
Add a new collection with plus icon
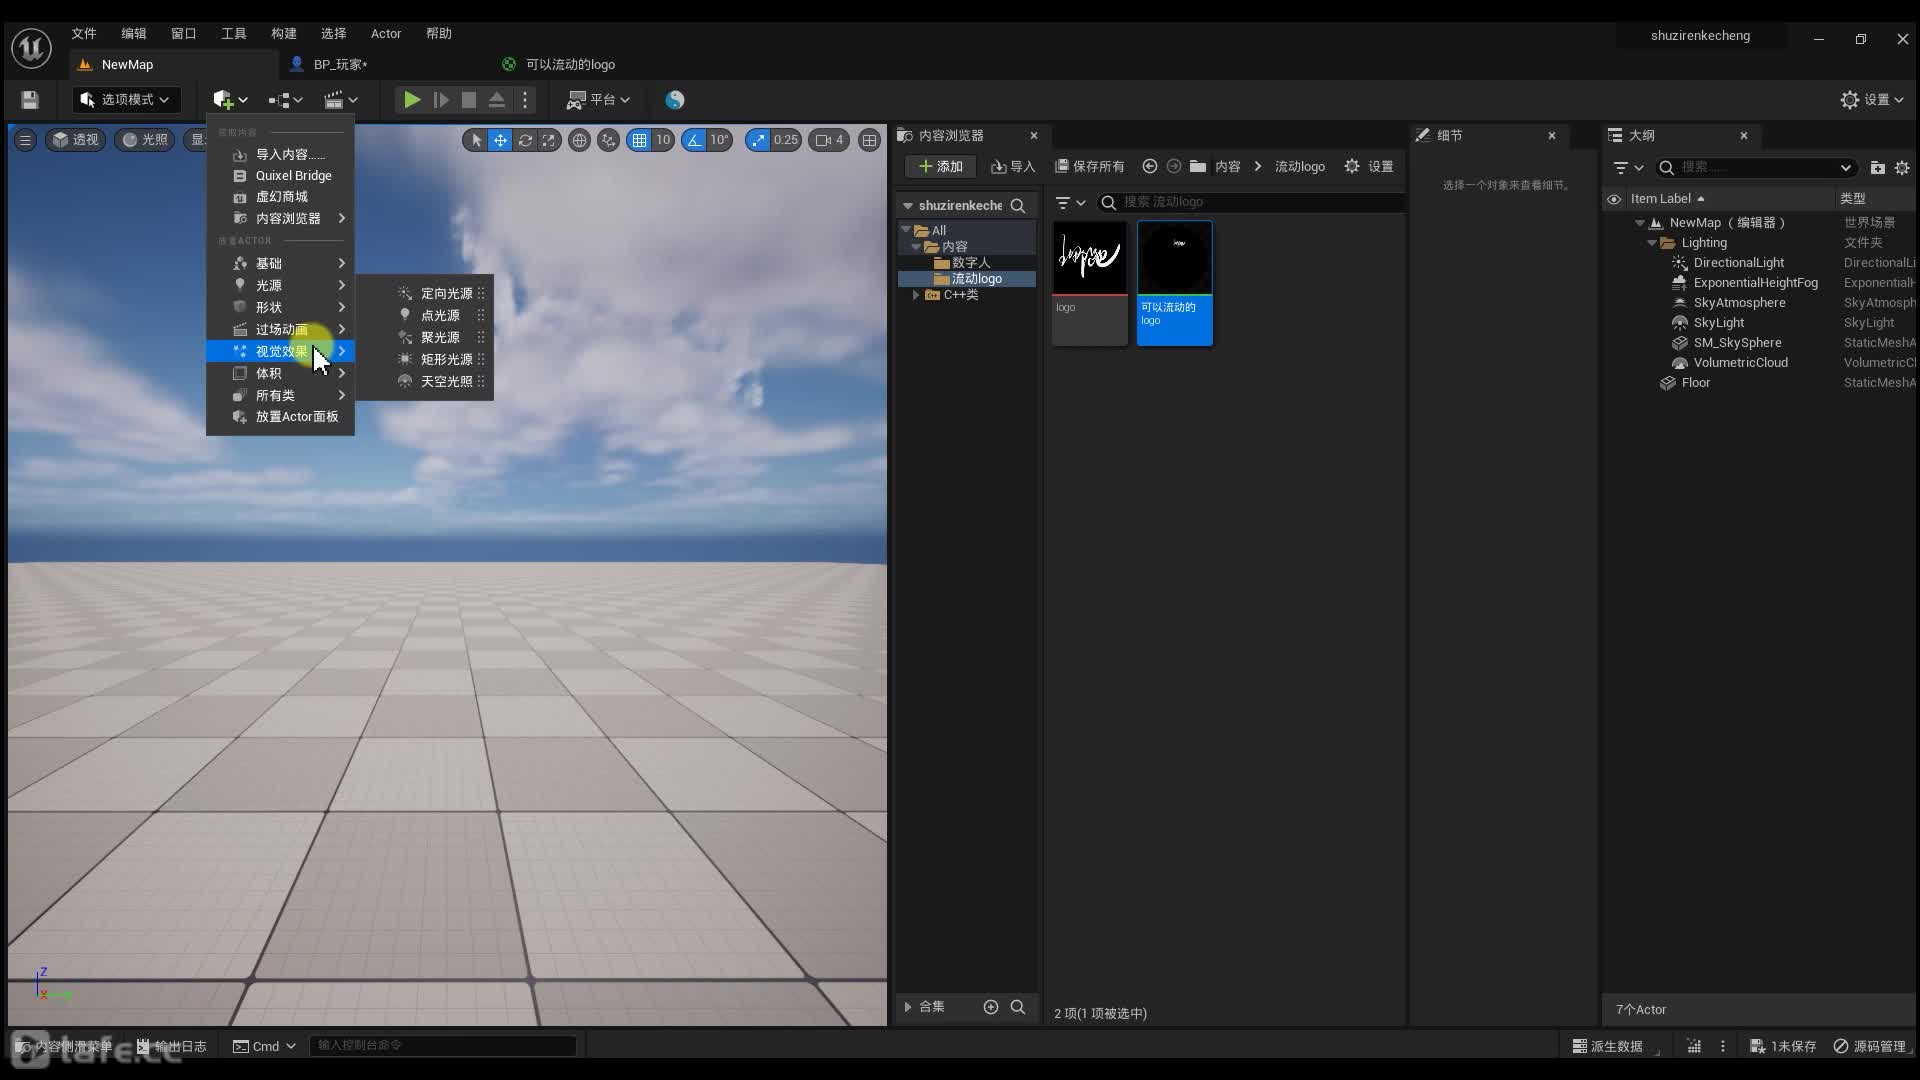990,1007
